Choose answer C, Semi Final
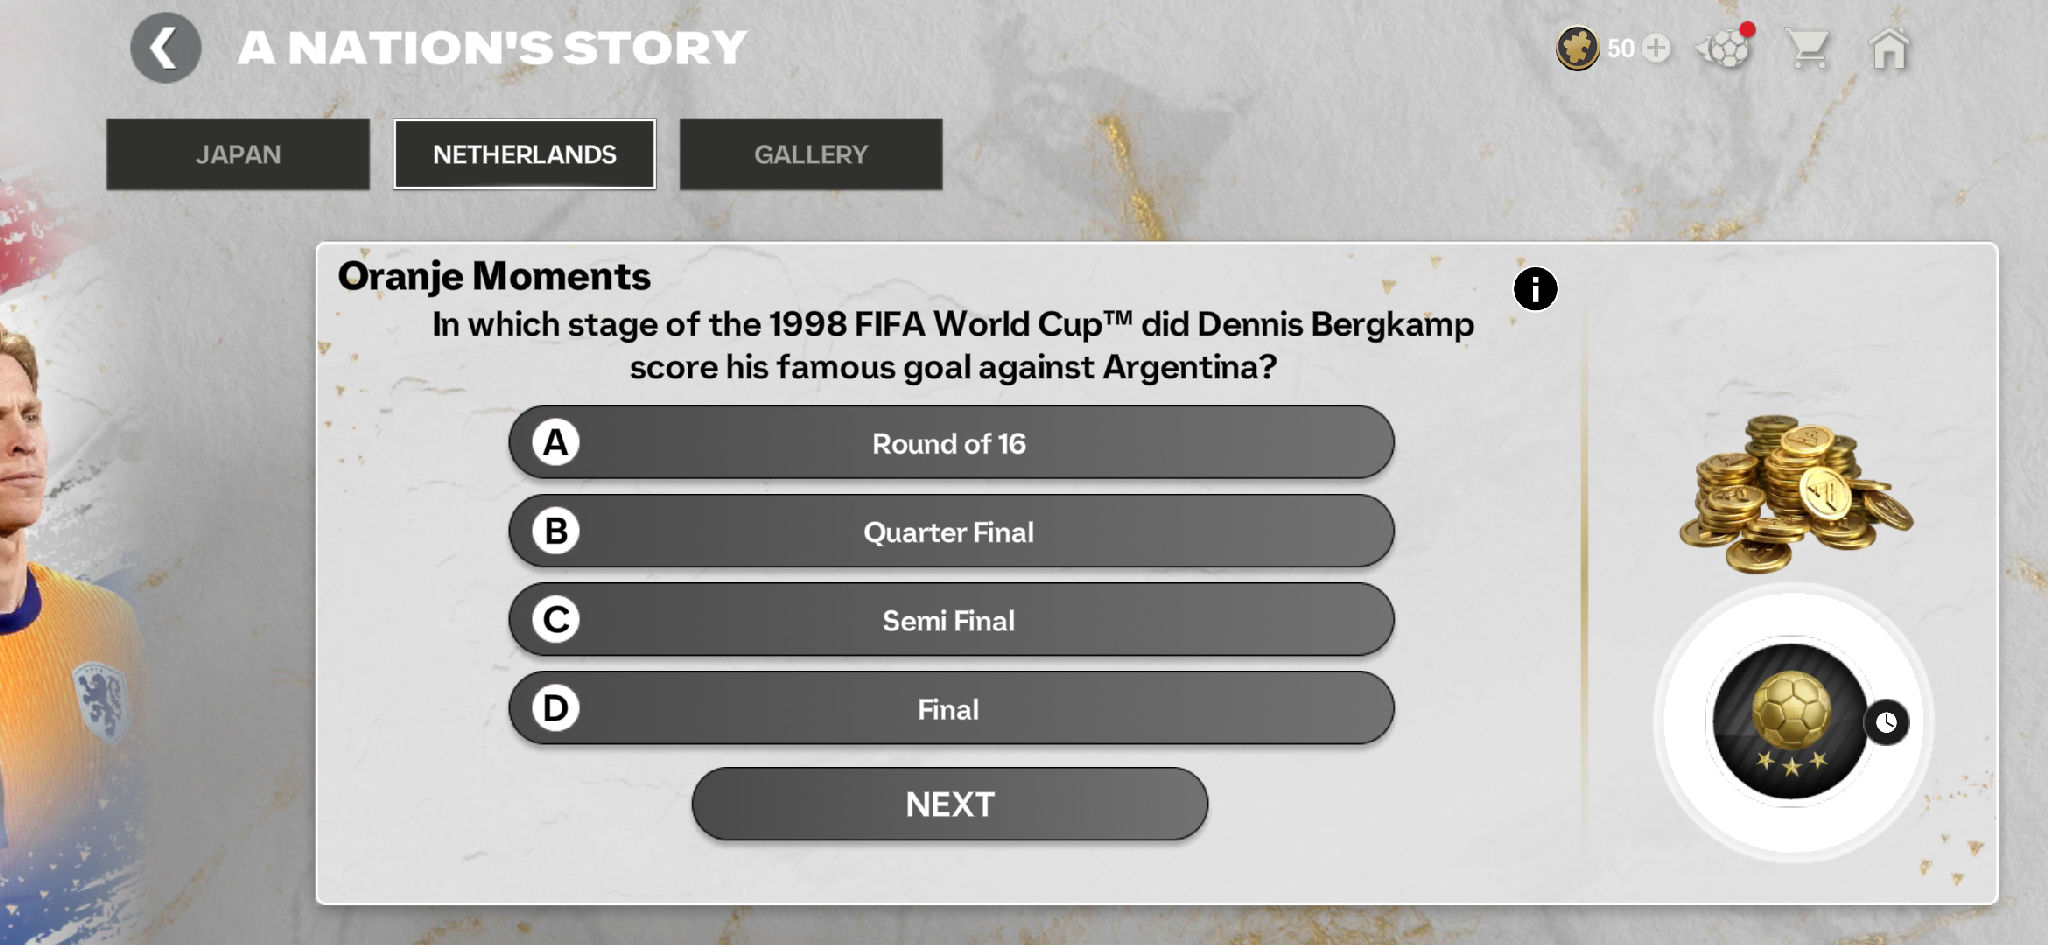 tap(949, 620)
